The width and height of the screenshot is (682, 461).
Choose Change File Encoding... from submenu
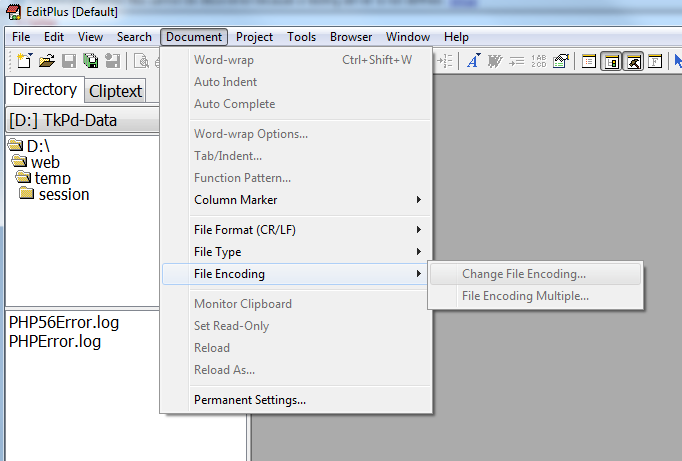[535, 274]
